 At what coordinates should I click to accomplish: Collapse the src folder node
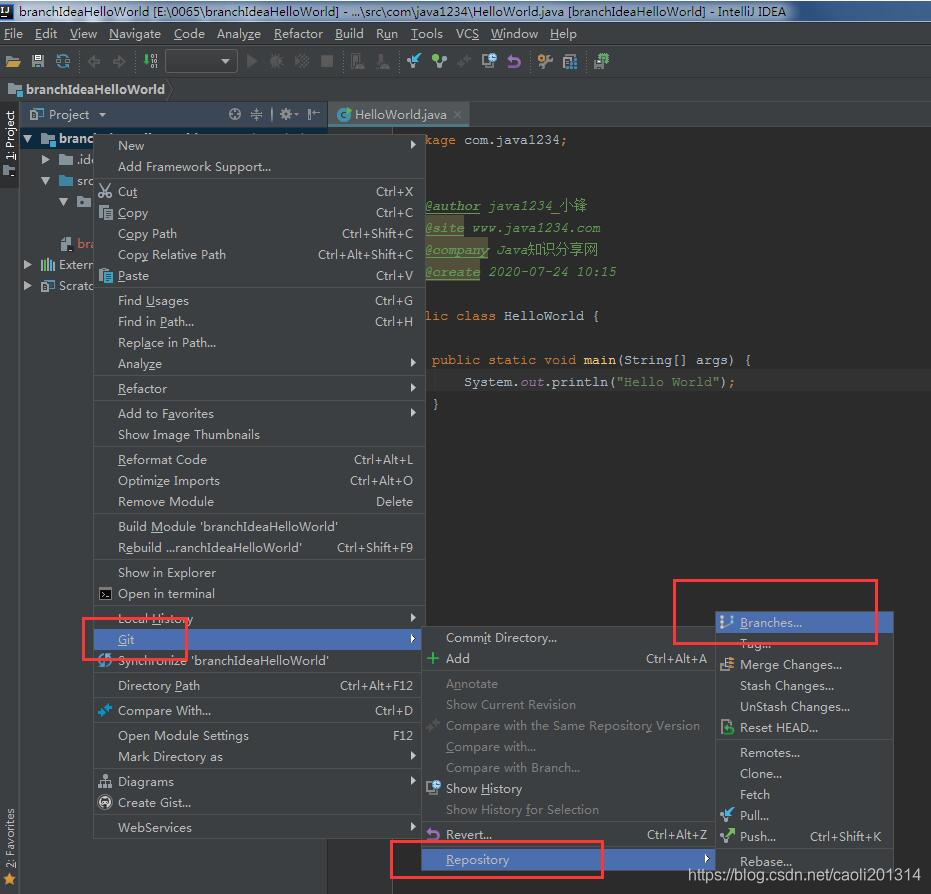point(46,181)
